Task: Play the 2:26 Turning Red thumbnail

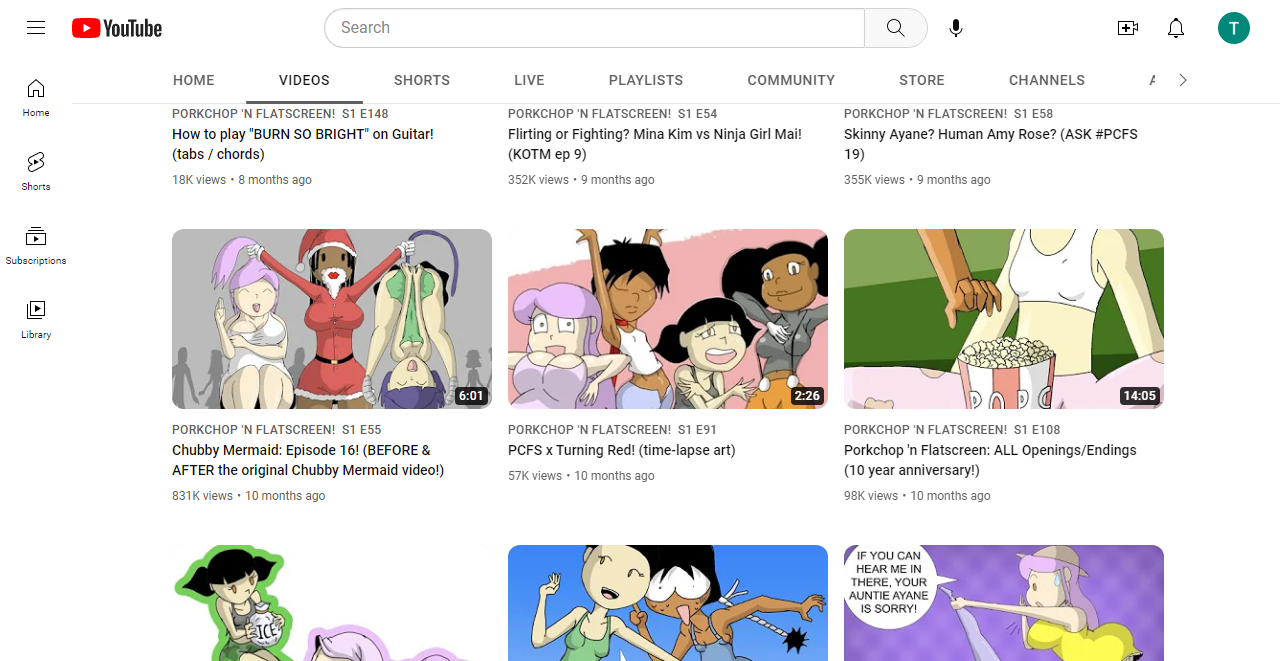Action: pyautogui.click(x=668, y=319)
